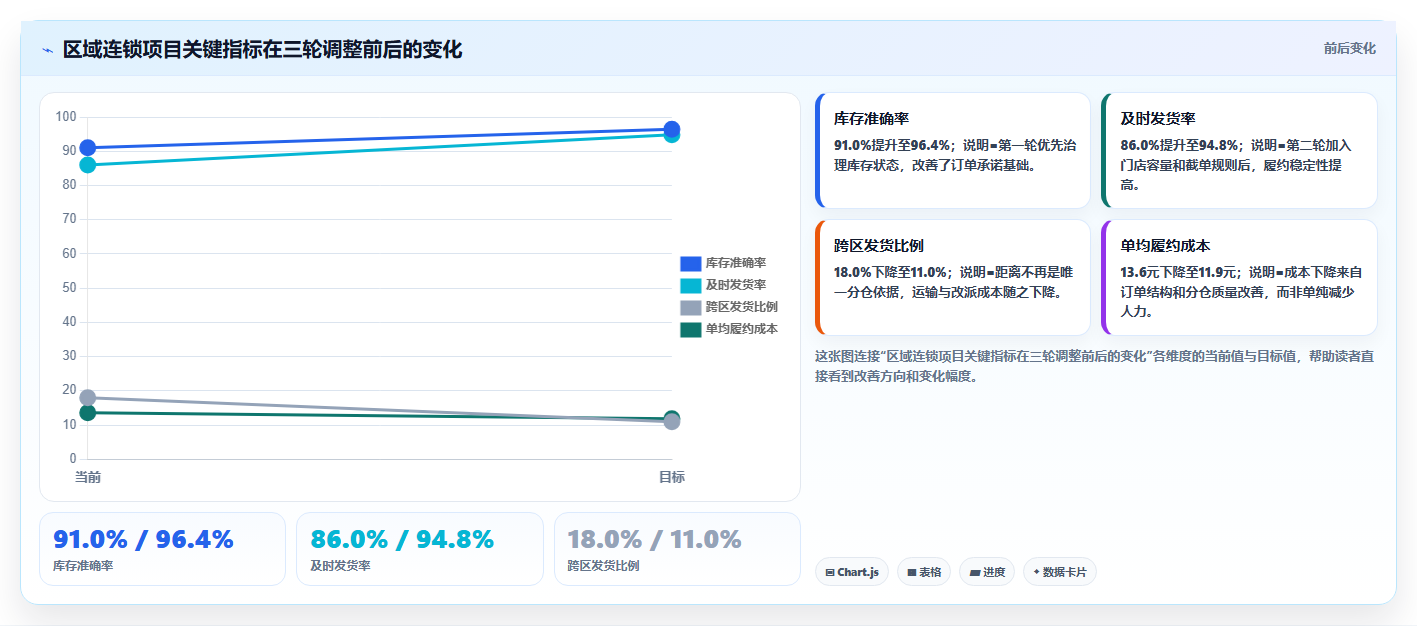1417x626 pixels.
Task: Click blue 库存准确率 data point at 当前
Action: pos(88,148)
